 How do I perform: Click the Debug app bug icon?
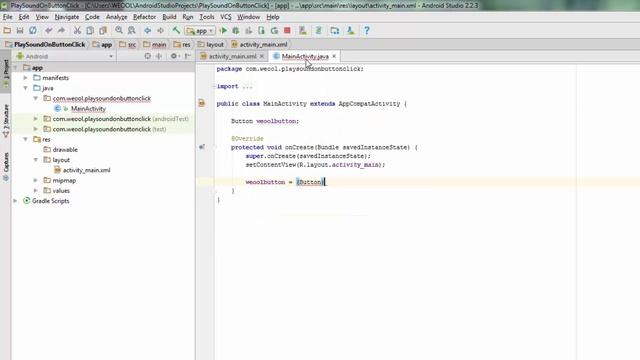236,31
